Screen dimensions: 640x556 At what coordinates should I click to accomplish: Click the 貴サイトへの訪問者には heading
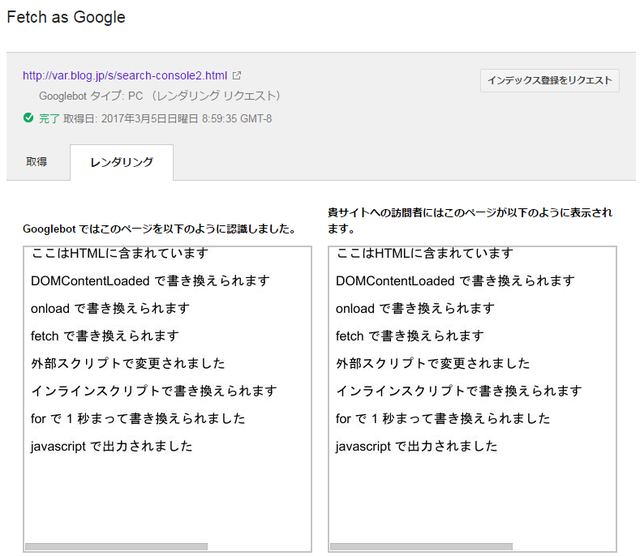point(470,220)
